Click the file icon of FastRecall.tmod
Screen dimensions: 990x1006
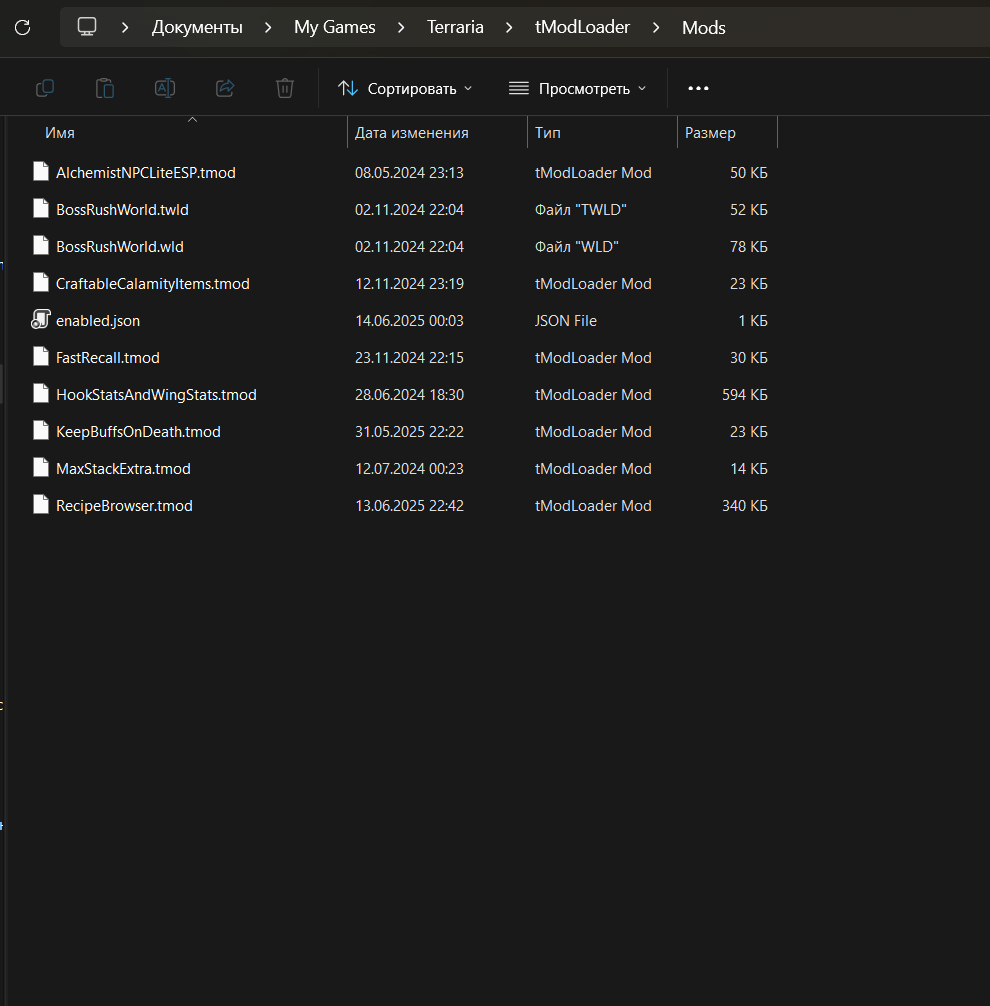click(41, 357)
